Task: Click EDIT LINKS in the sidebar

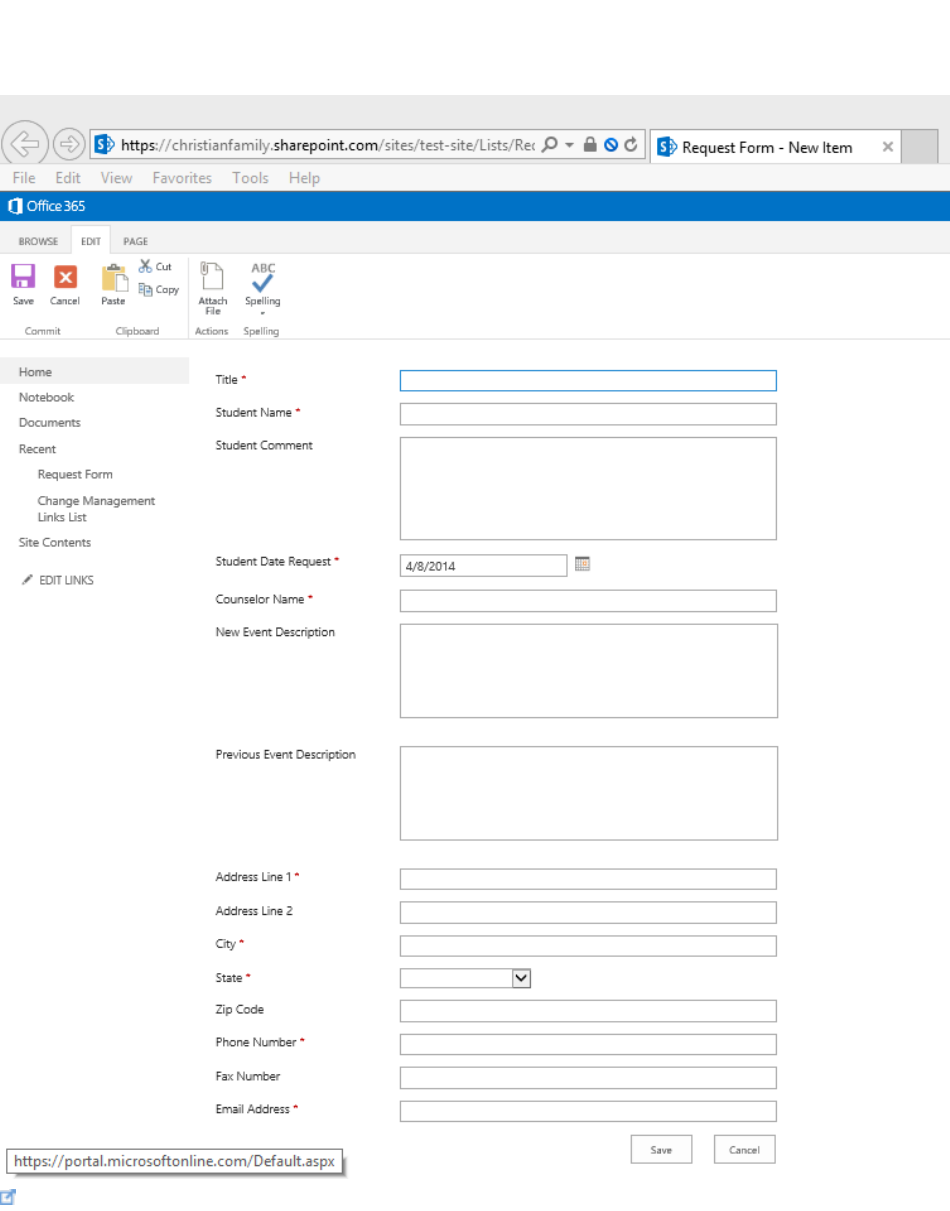Action: (x=66, y=580)
